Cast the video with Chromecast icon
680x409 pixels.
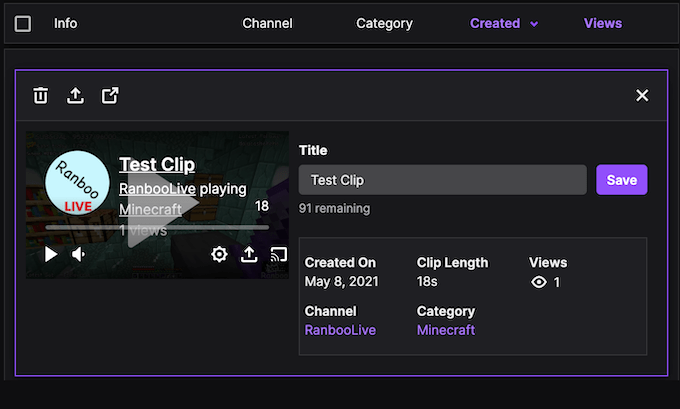pyautogui.click(x=279, y=254)
